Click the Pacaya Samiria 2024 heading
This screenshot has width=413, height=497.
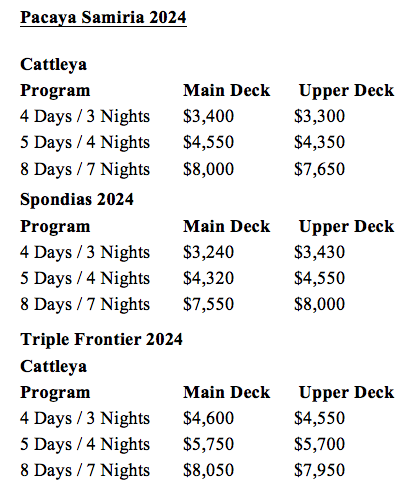(x=103, y=18)
